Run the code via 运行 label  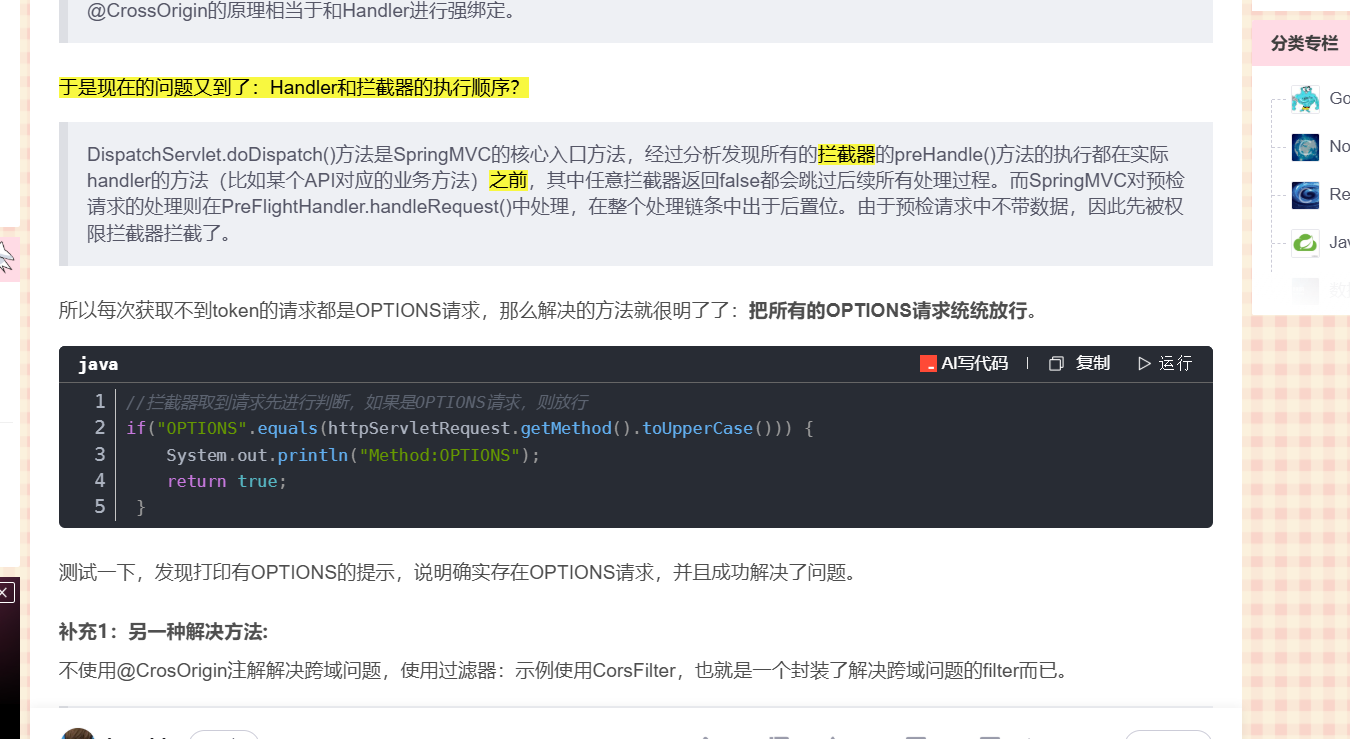[1175, 364]
